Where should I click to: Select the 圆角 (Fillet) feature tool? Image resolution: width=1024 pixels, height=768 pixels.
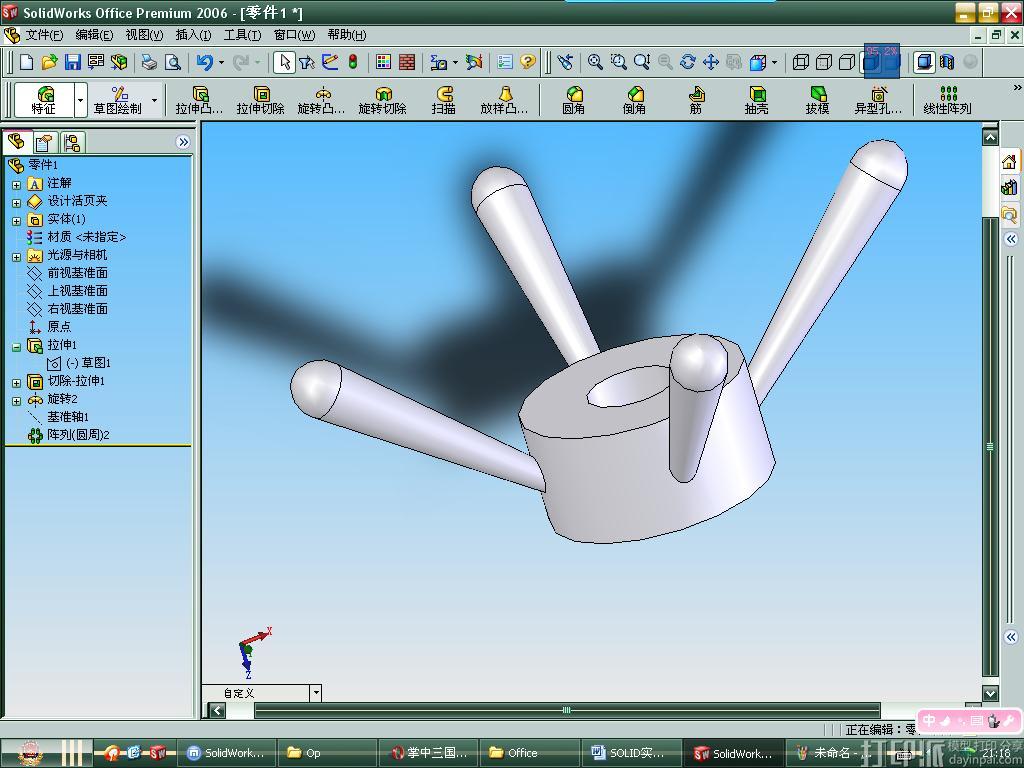(573, 99)
